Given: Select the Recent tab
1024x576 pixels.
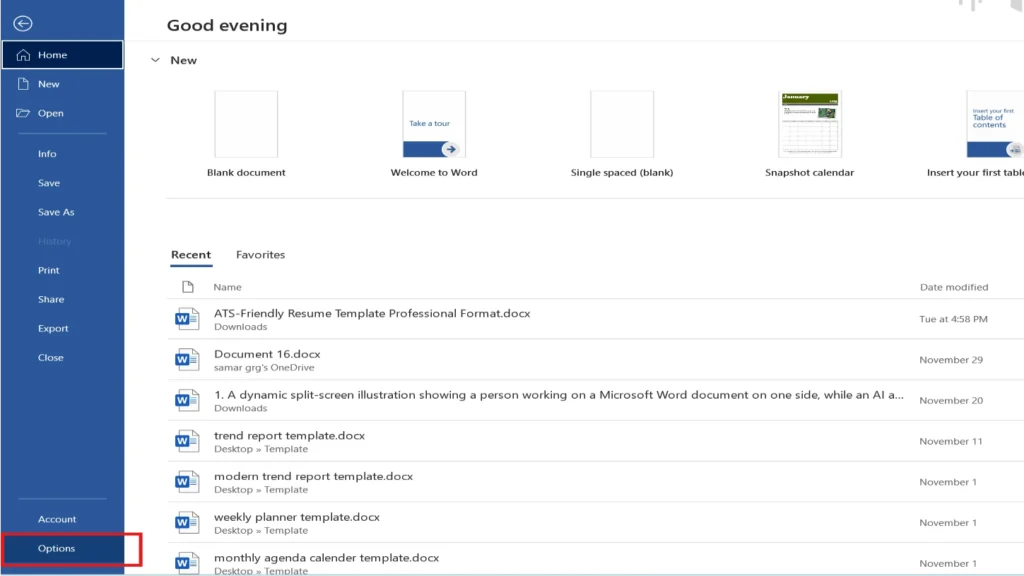Looking at the screenshot, I should [x=191, y=255].
